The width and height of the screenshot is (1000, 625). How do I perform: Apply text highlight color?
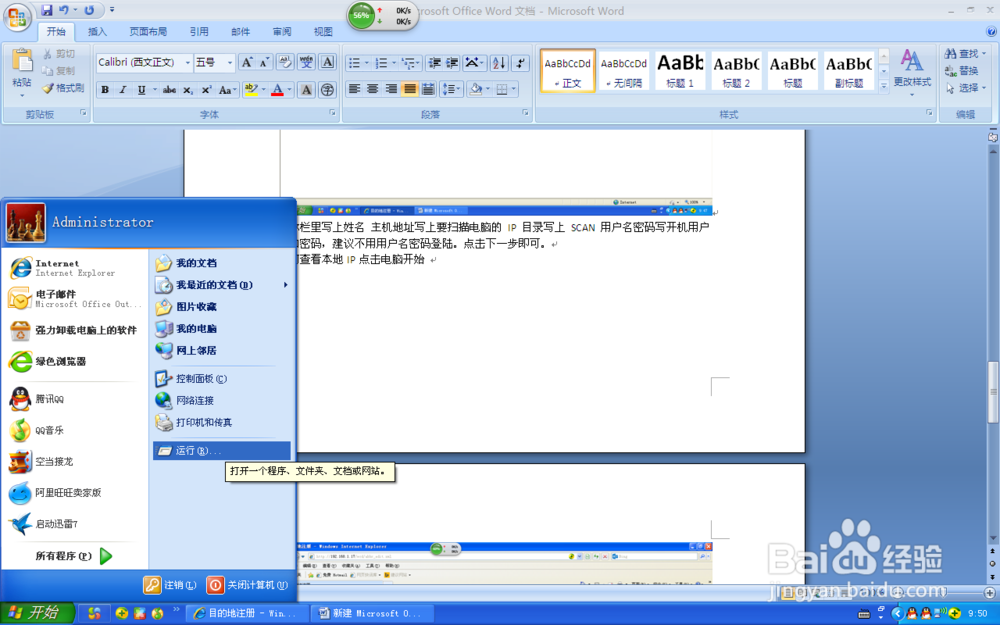(251, 90)
